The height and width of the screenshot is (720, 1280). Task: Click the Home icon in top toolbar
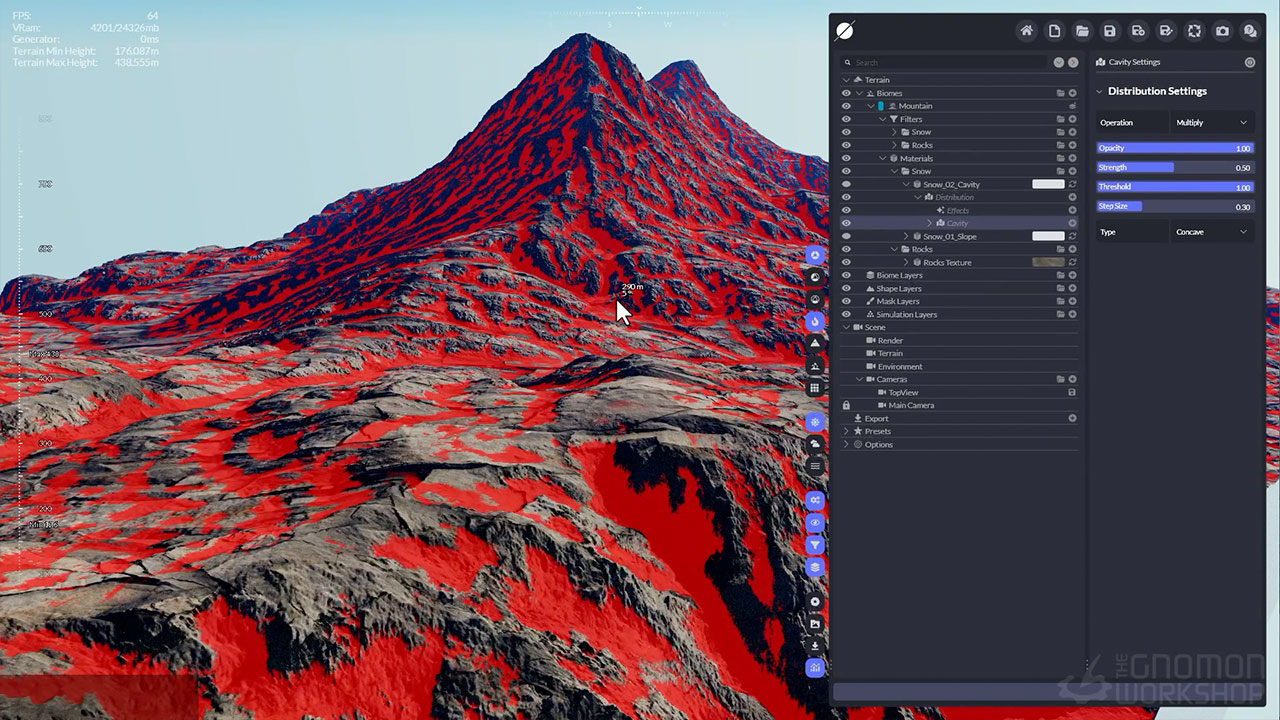pyautogui.click(x=1026, y=31)
